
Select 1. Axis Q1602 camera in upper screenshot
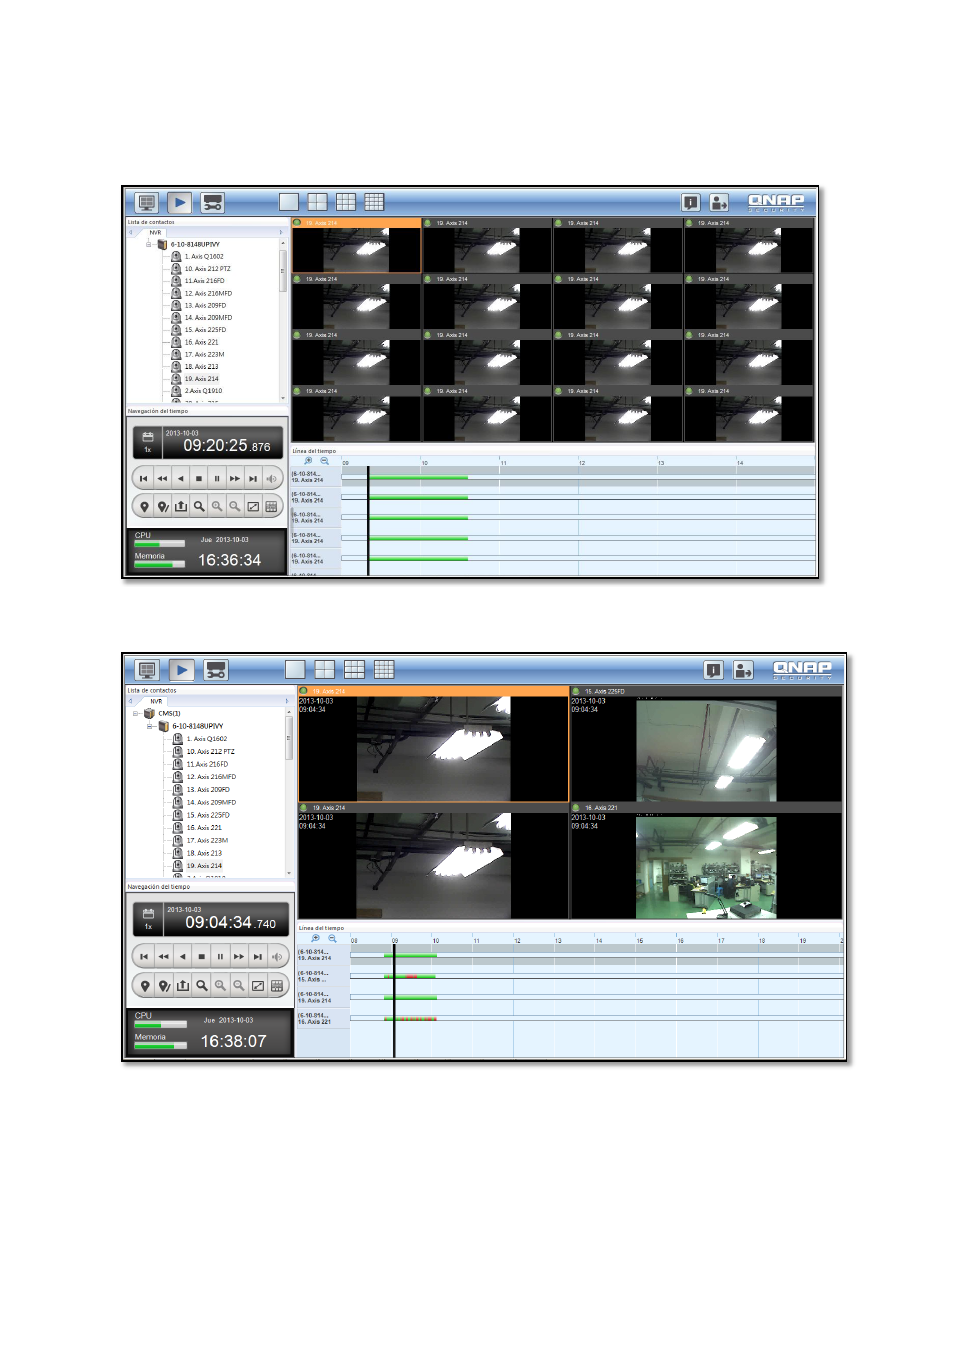click(204, 256)
